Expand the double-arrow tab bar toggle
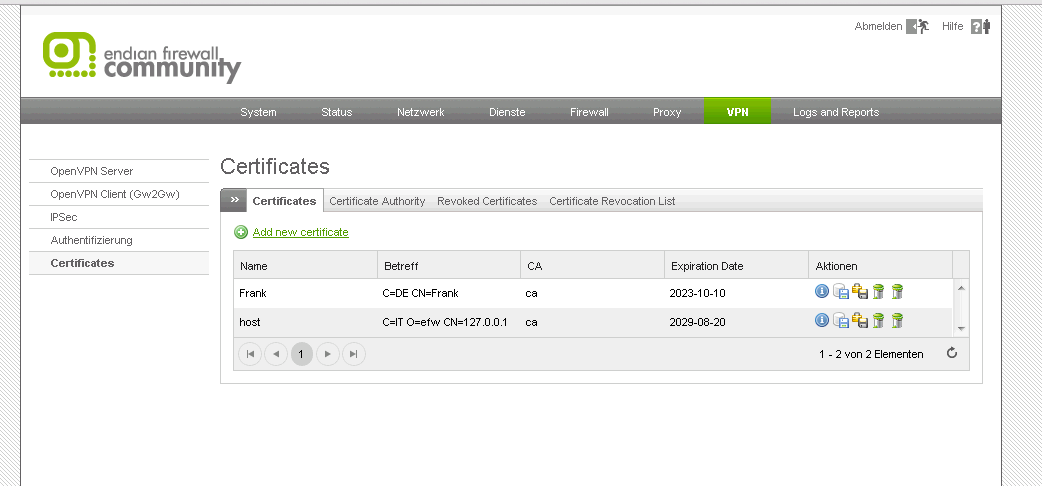1042x486 pixels. coord(234,200)
